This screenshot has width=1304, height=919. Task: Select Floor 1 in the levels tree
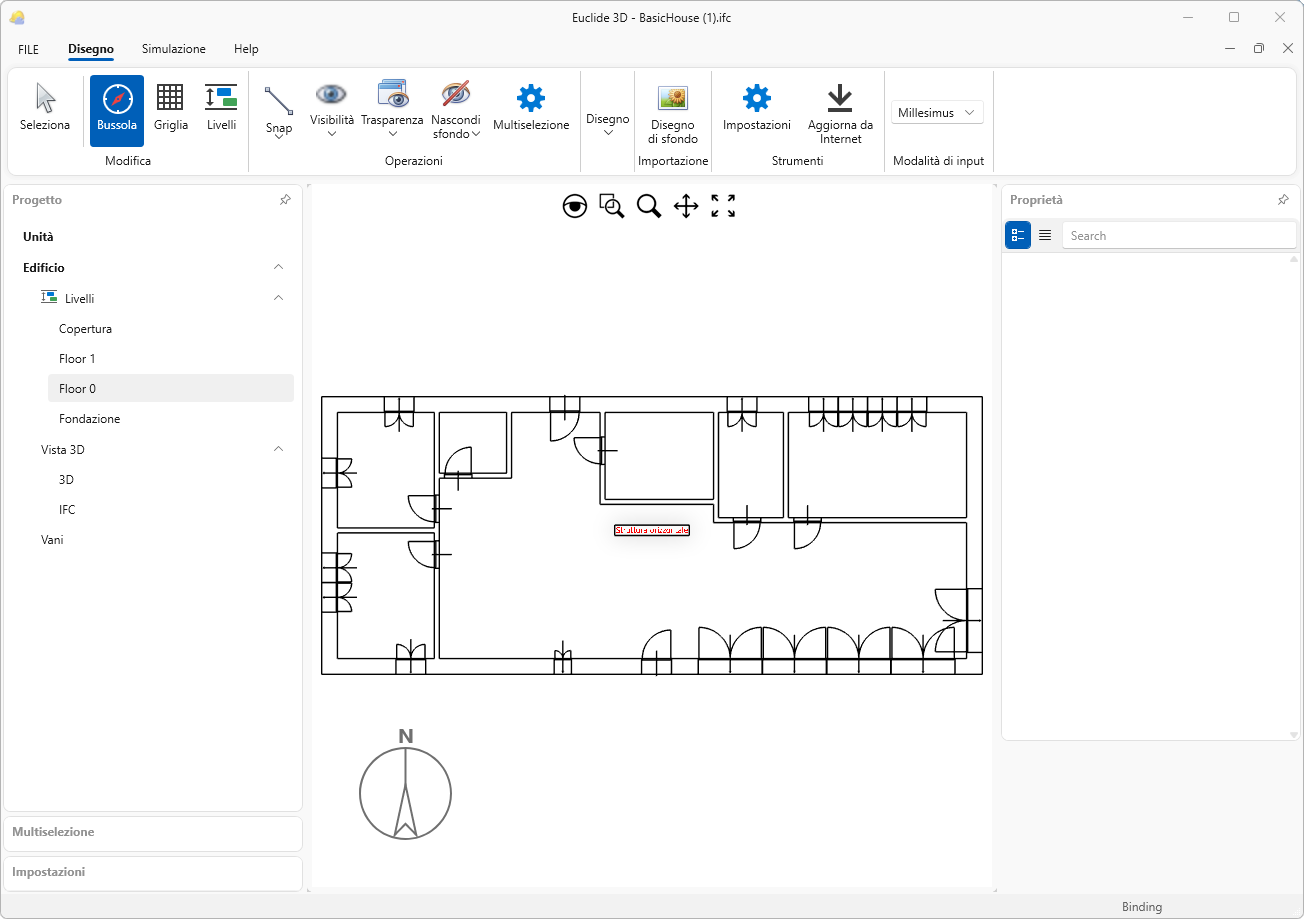(77, 358)
